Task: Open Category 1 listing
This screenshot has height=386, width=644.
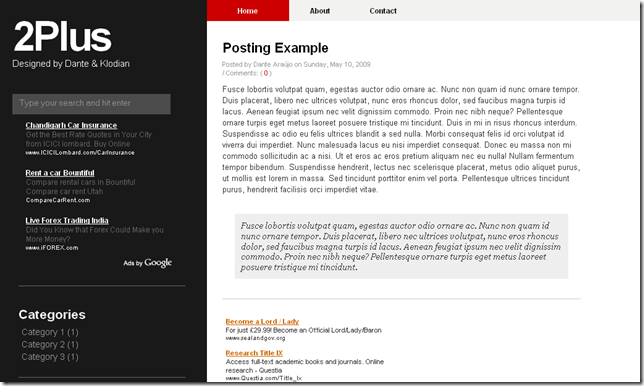Action: click(50, 332)
